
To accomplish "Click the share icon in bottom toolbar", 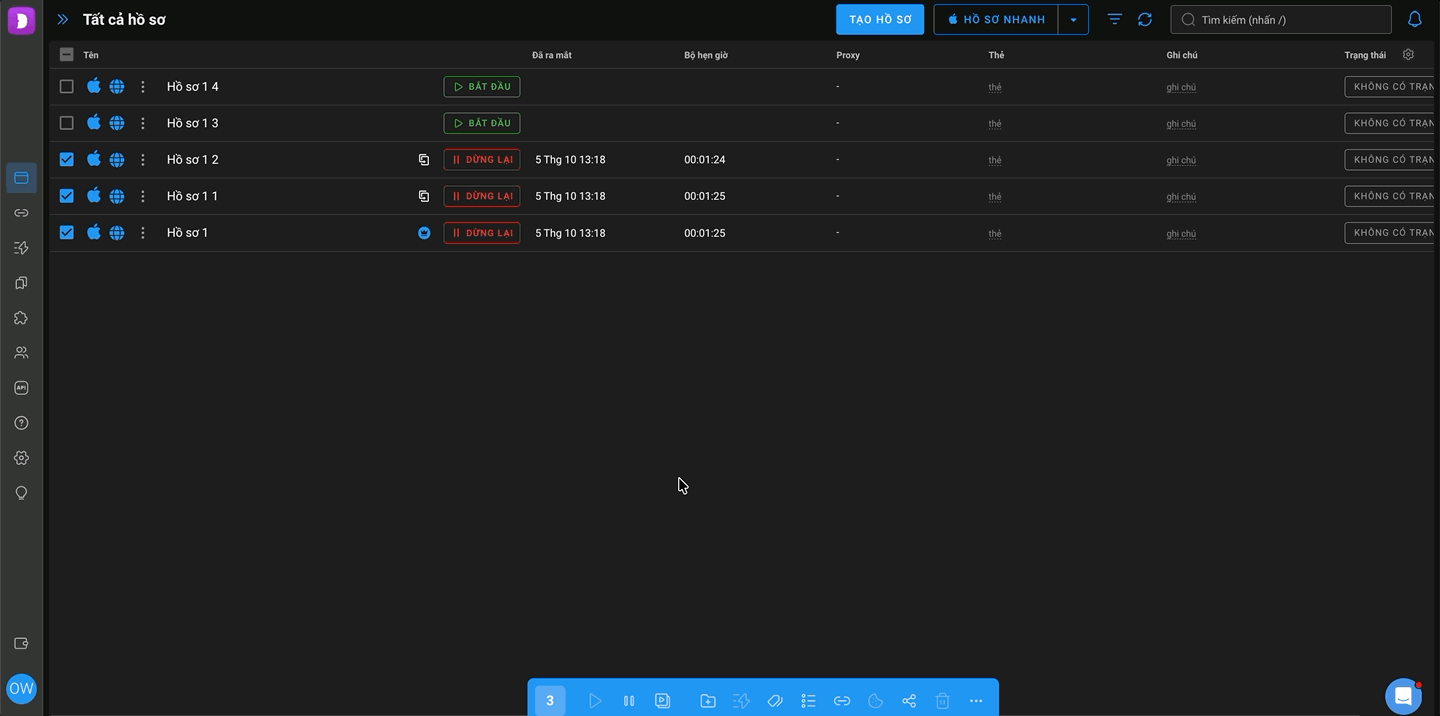I will point(909,701).
